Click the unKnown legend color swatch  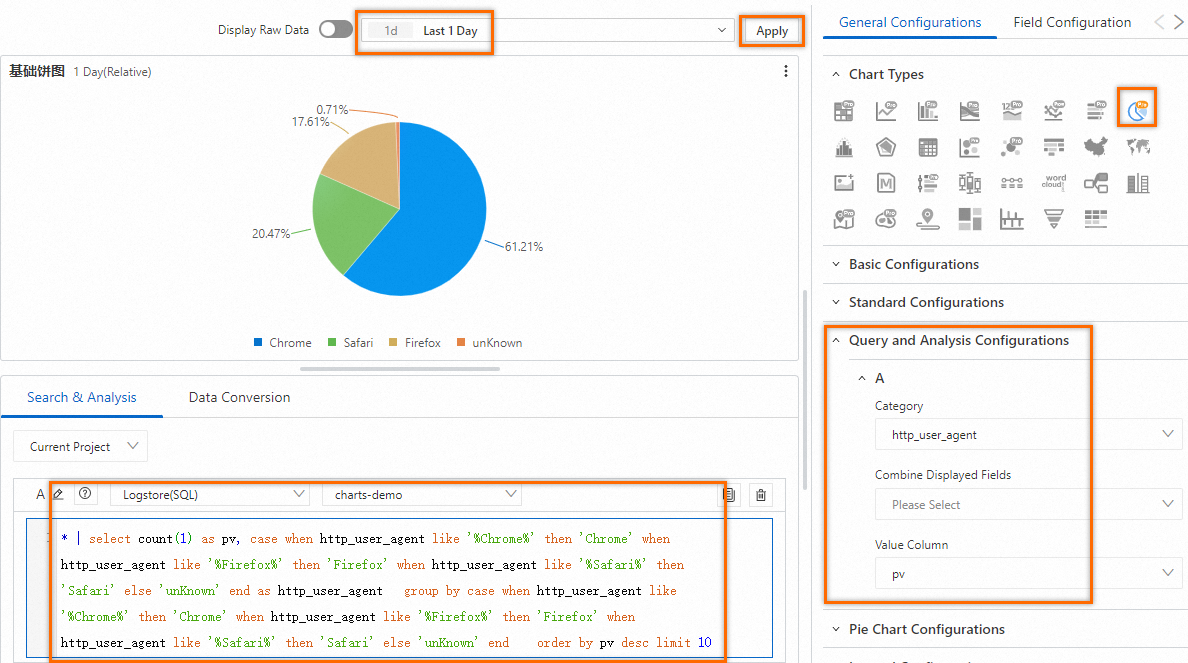461,342
